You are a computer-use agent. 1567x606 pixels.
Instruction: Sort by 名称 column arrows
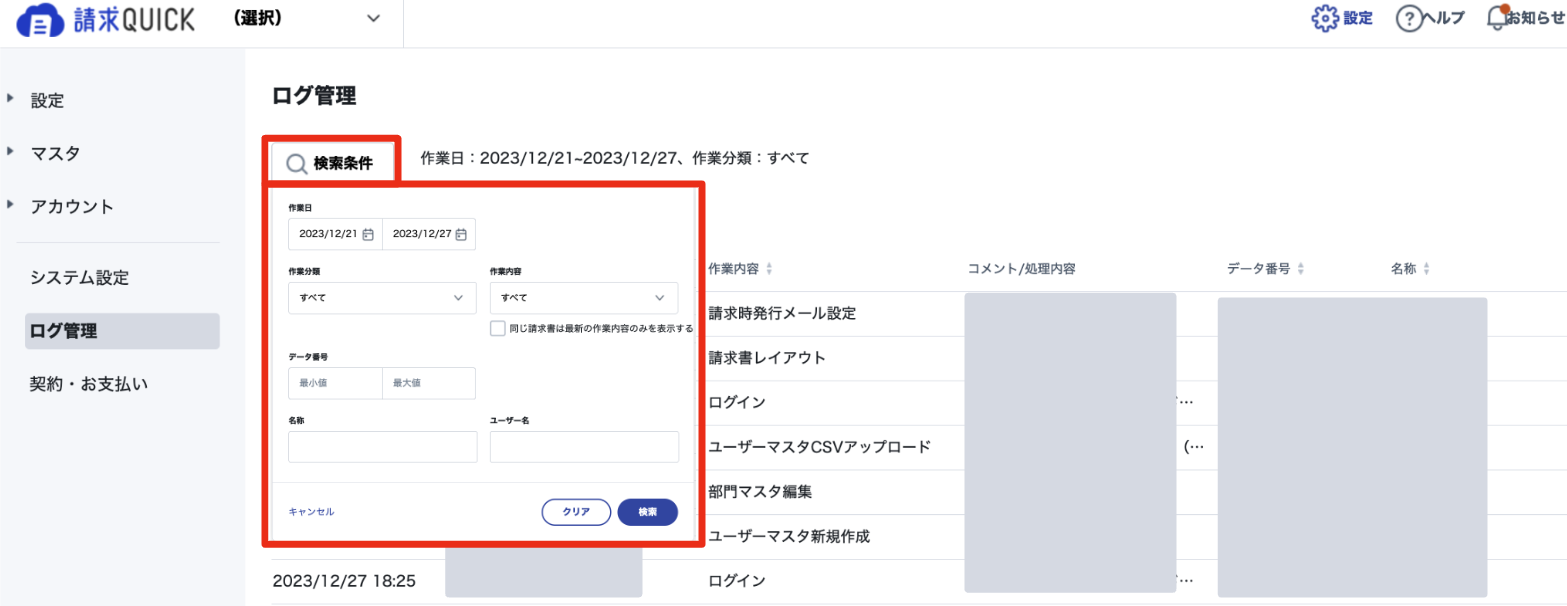[x=1426, y=269]
